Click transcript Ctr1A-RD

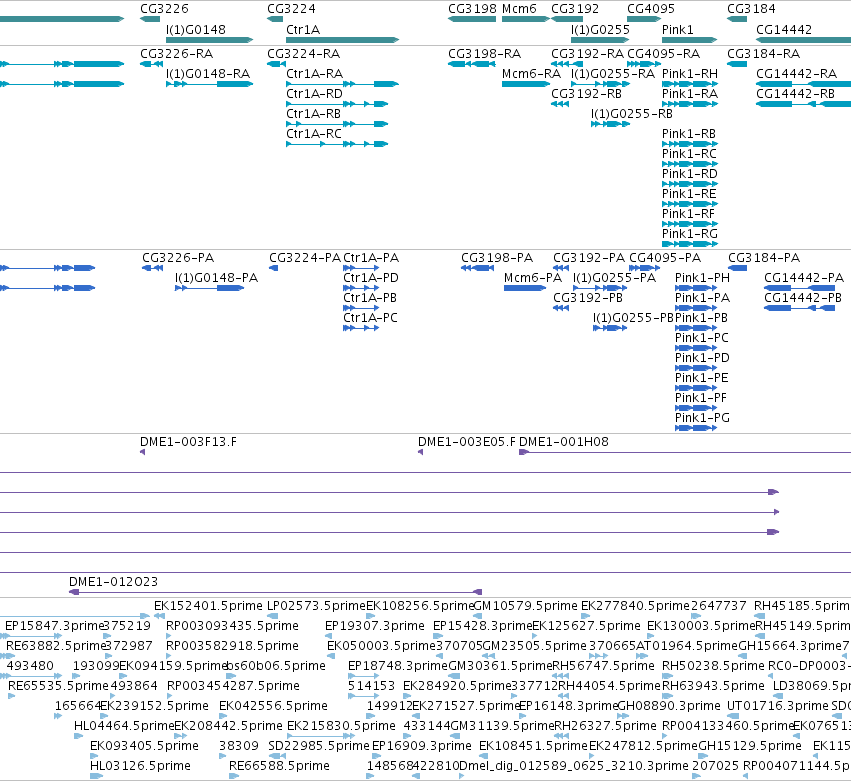(314, 94)
